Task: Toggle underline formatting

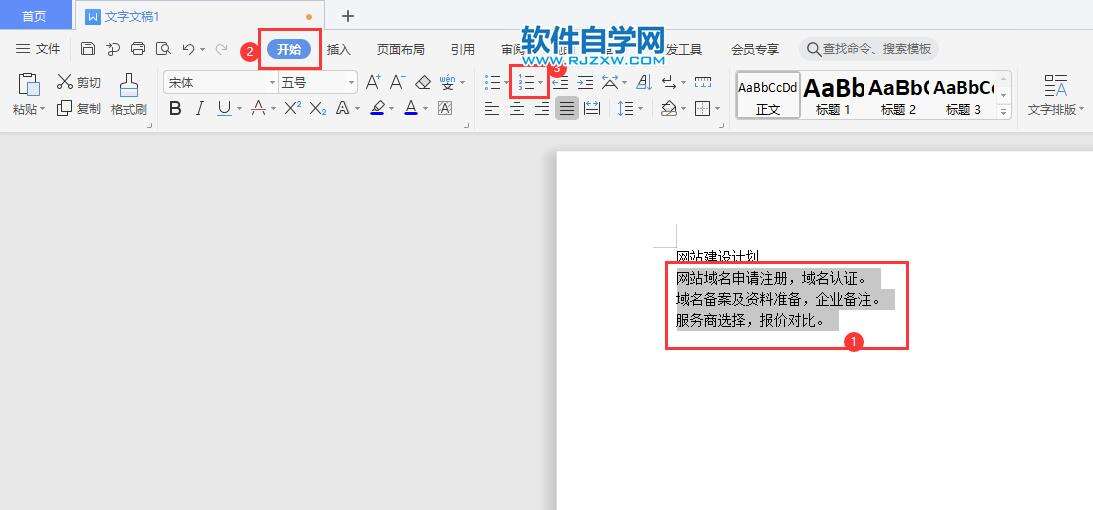Action: 224,108
